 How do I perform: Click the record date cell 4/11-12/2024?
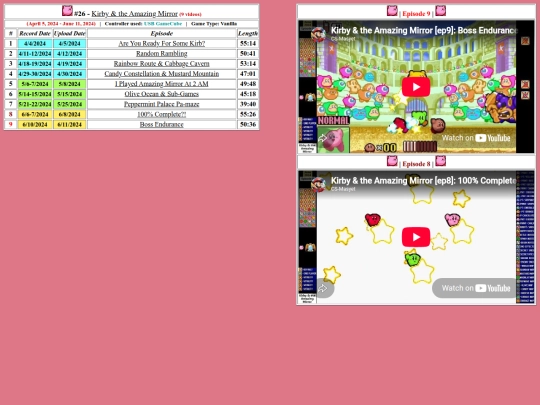35,53
